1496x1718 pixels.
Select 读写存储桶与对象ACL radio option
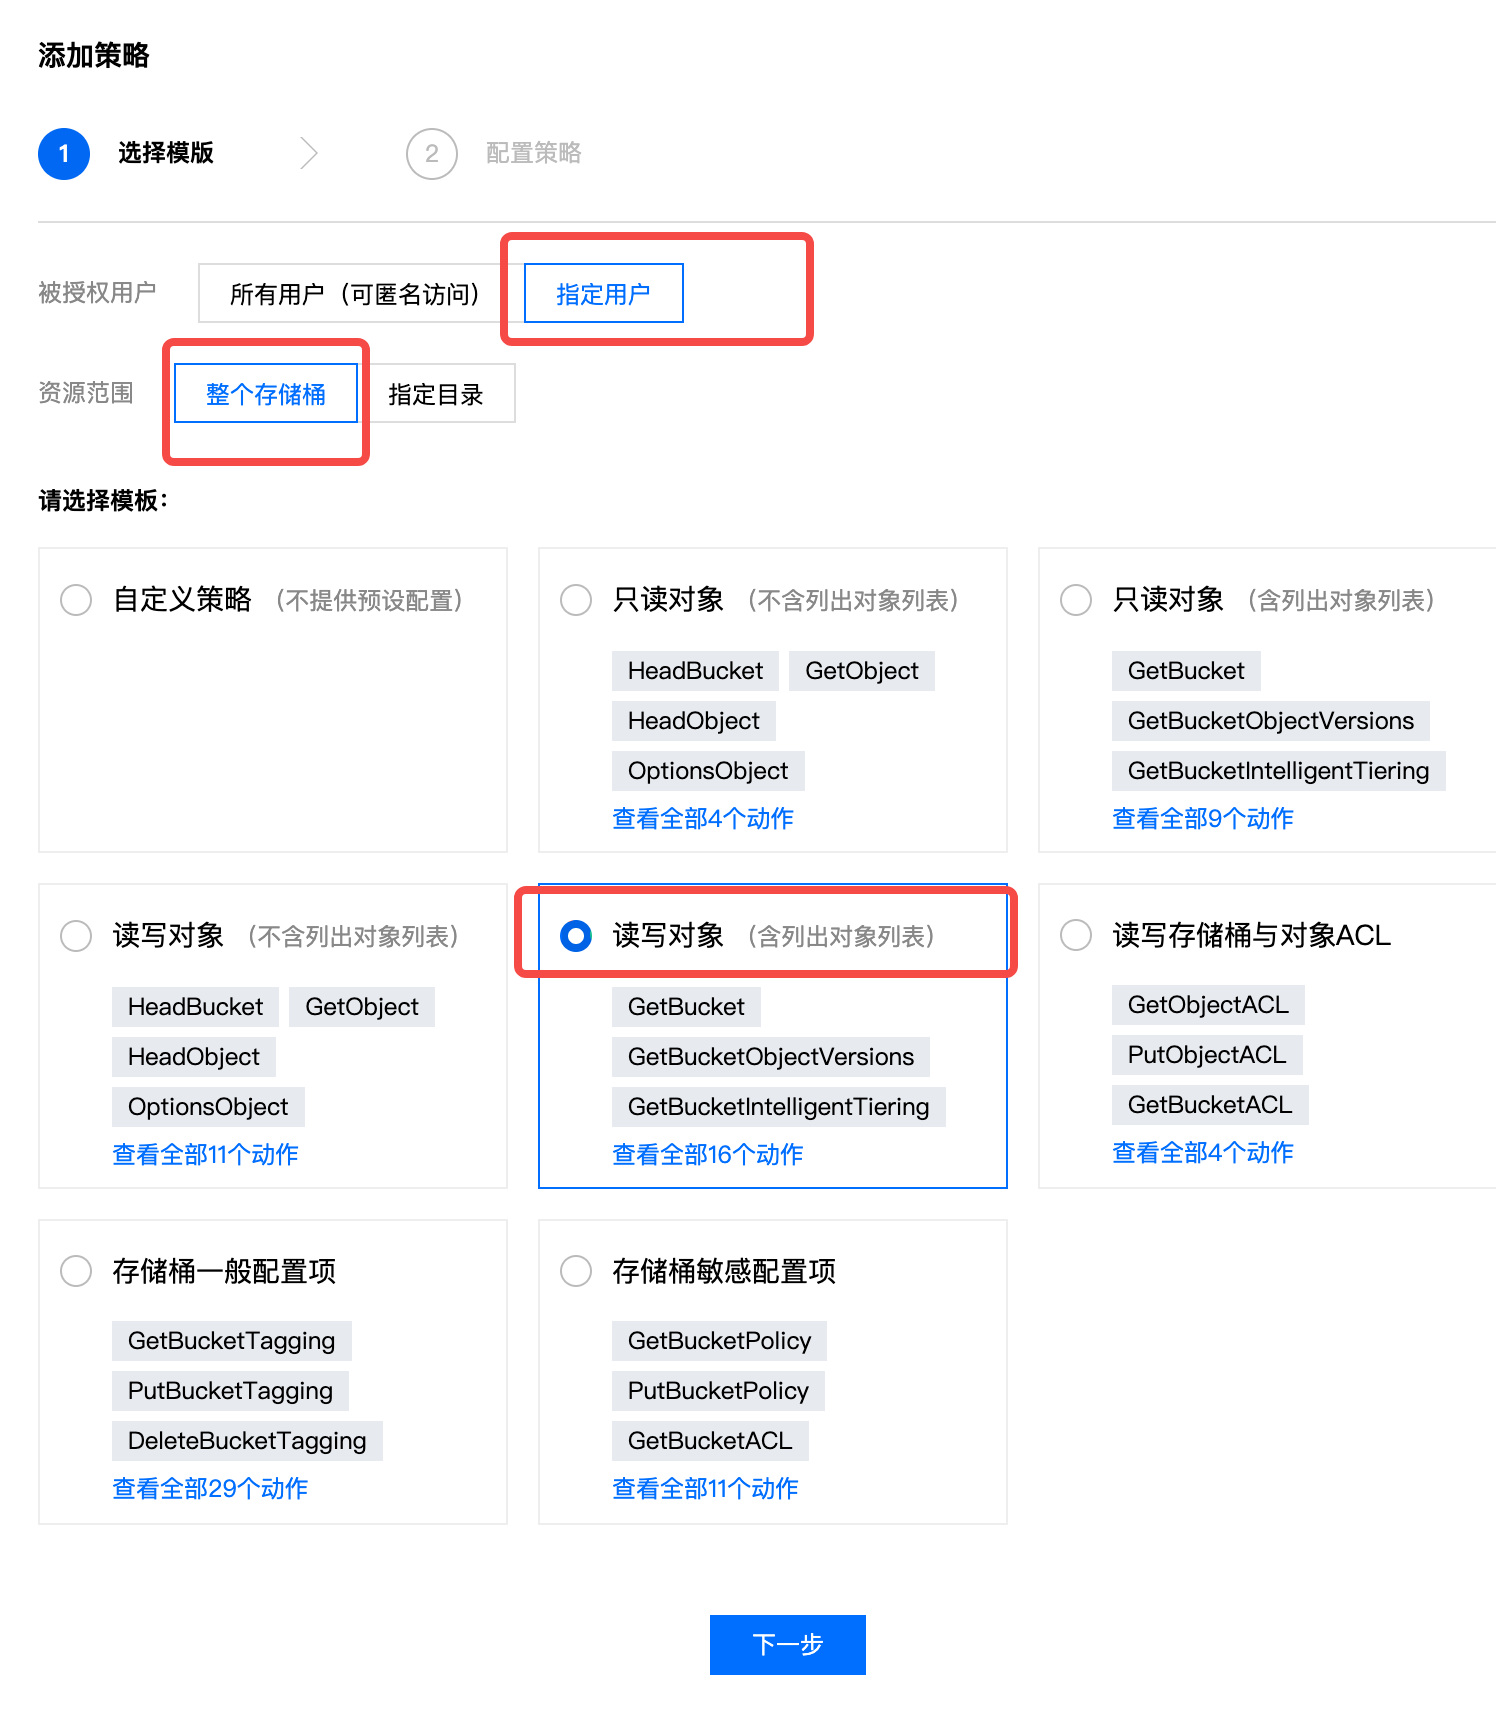point(1076,935)
